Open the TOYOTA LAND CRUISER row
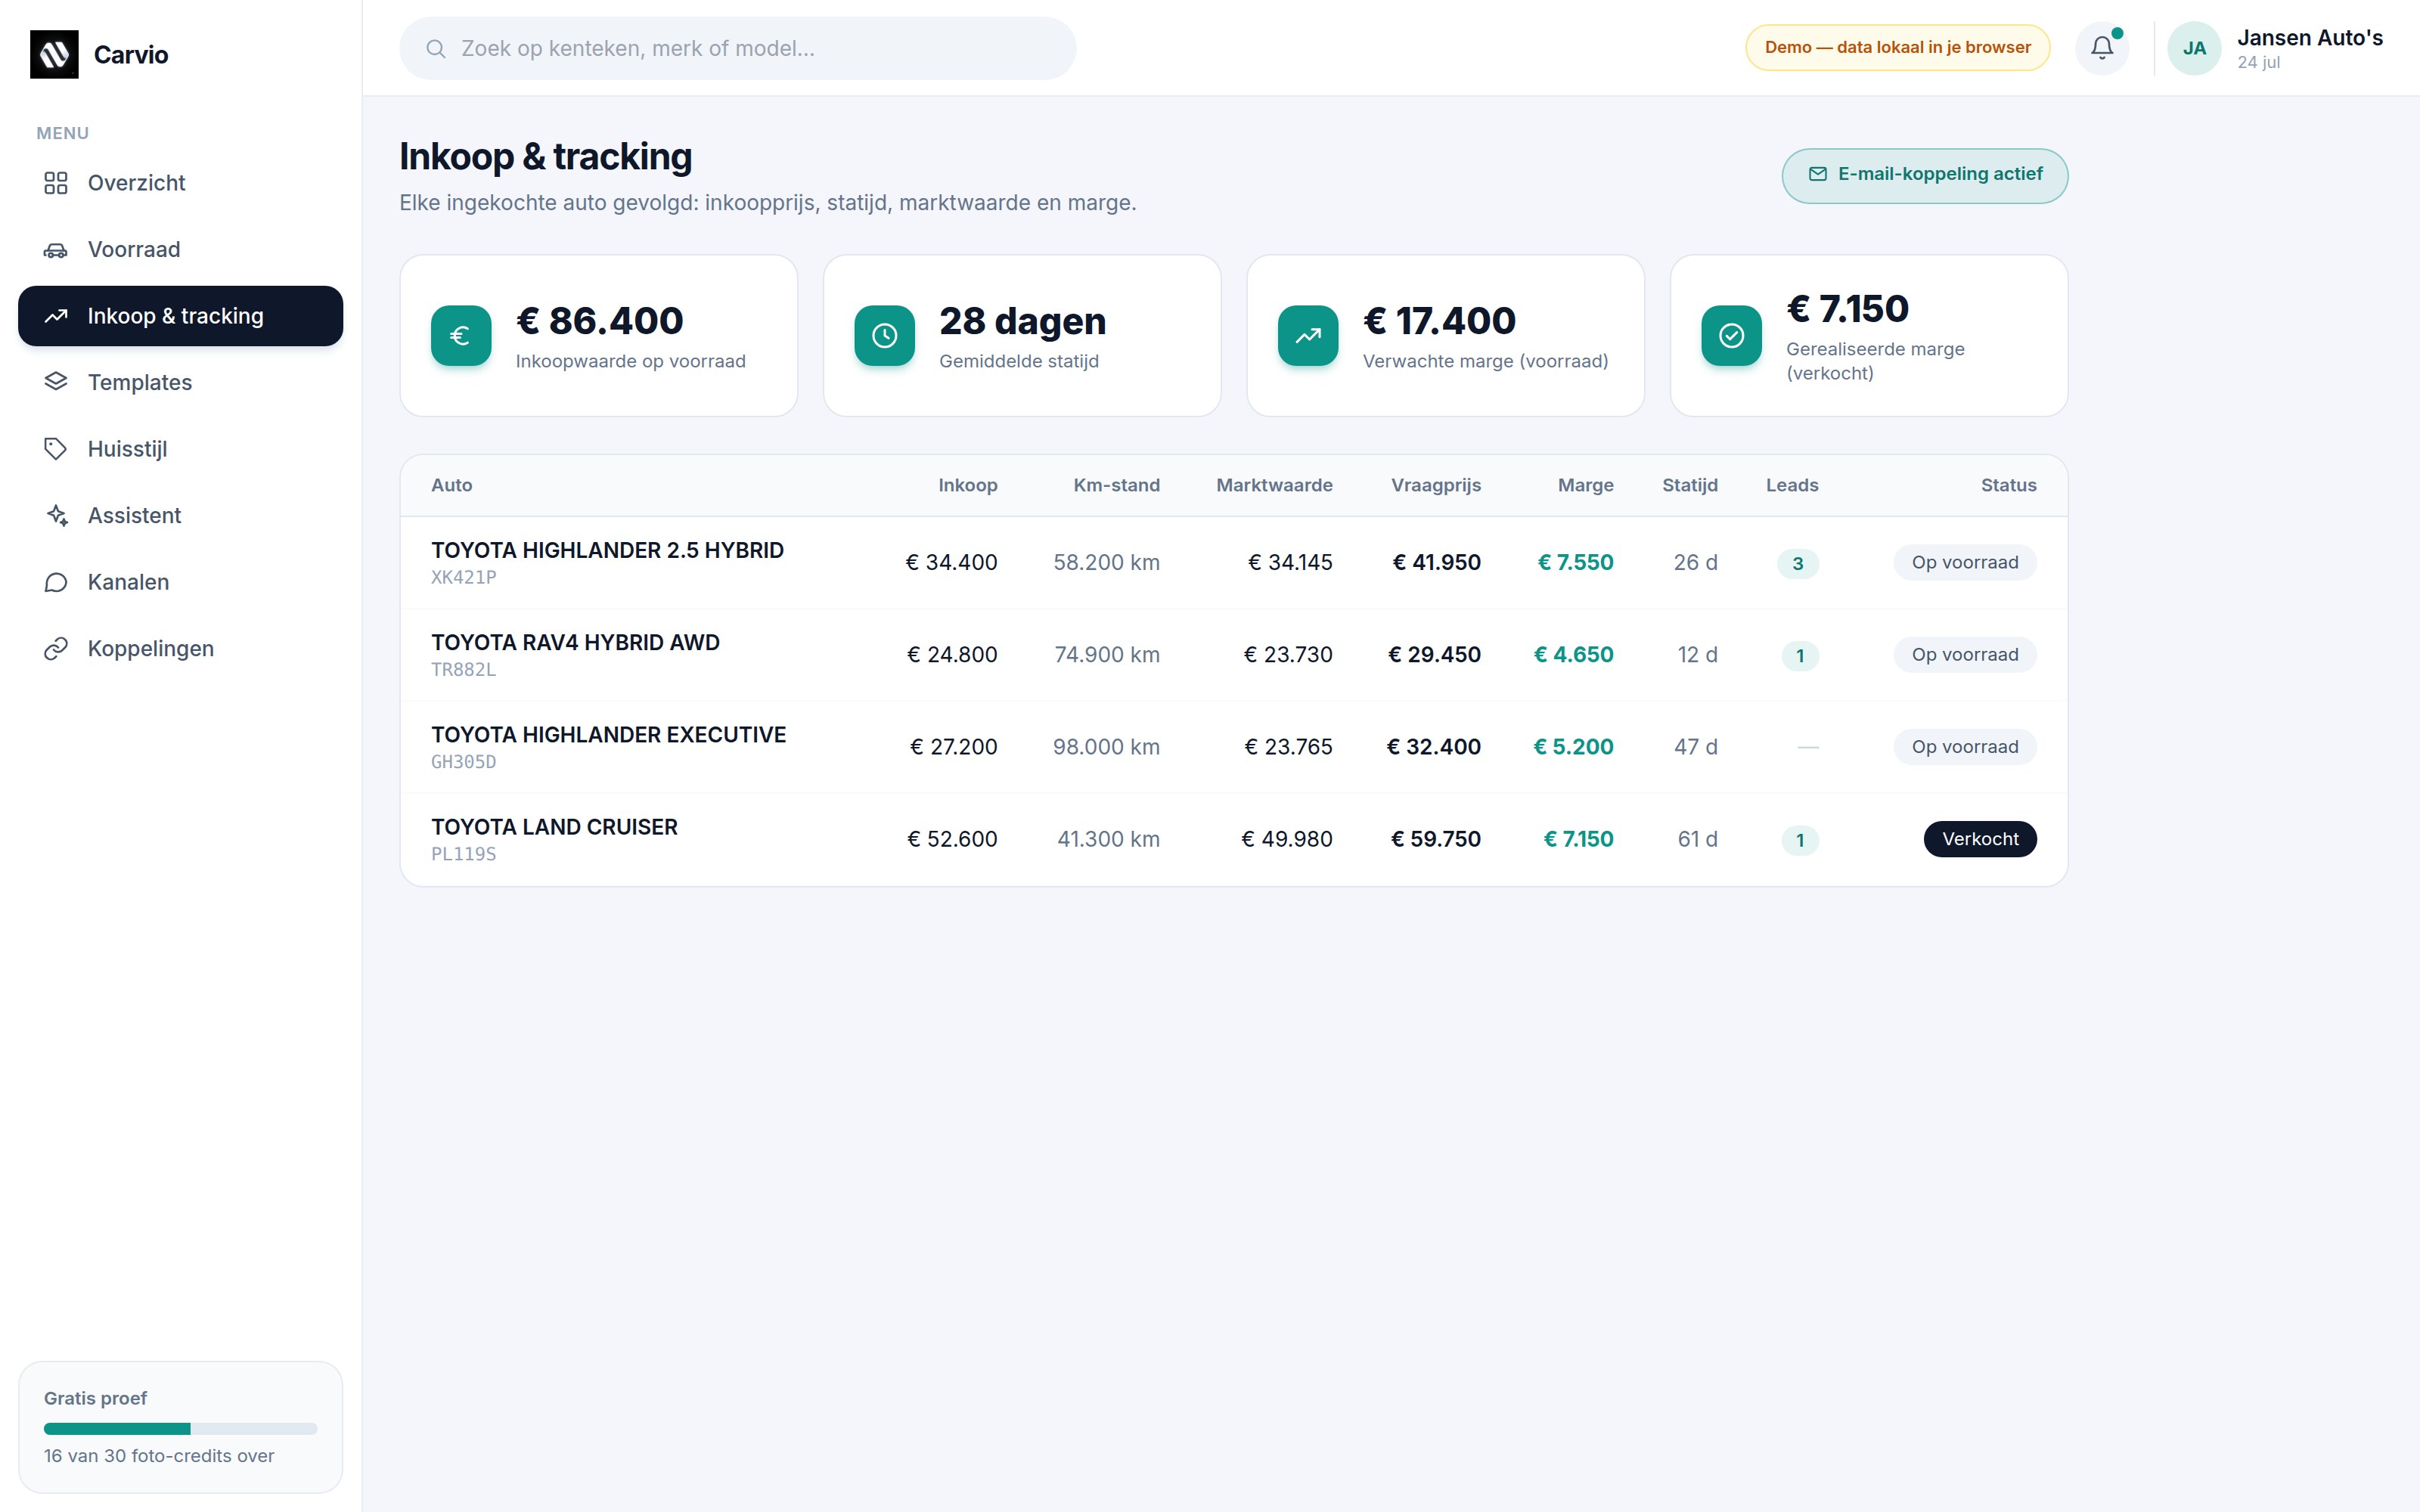The height and width of the screenshot is (1512, 2420). [x=1233, y=839]
